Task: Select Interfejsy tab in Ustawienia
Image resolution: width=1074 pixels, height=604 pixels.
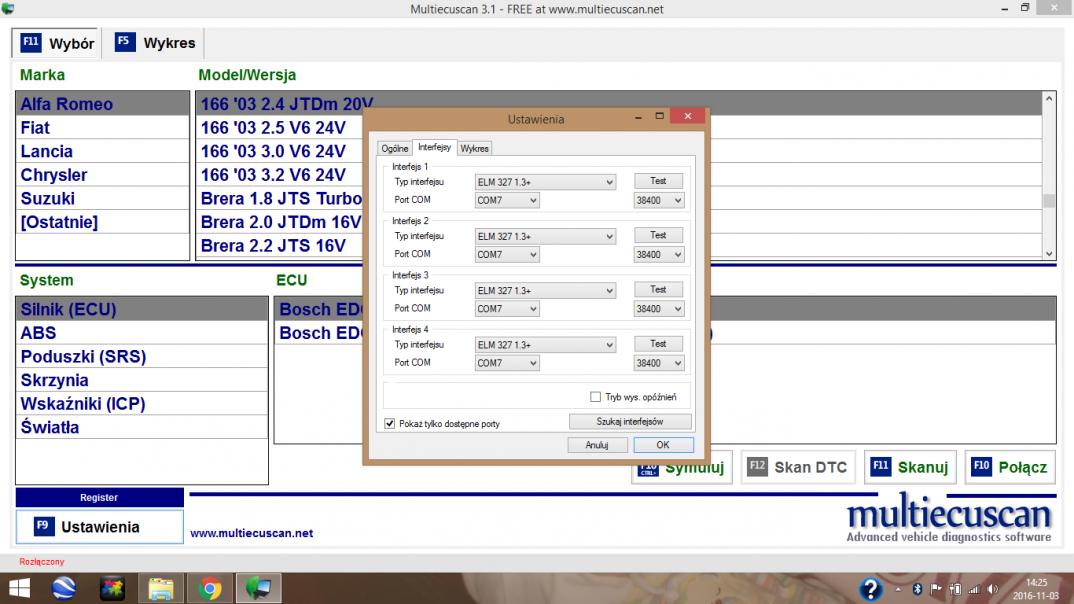Action: pos(434,147)
